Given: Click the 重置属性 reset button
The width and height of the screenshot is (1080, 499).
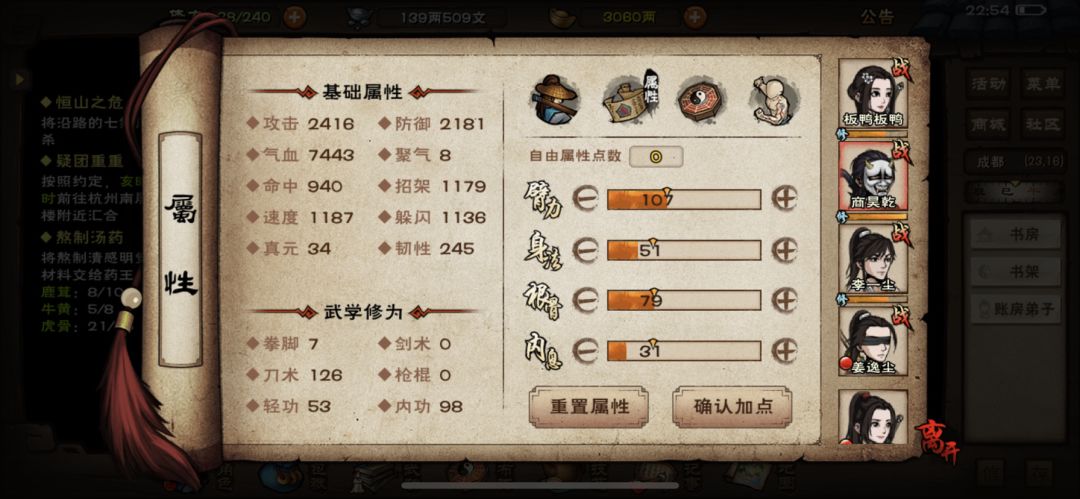Looking at the screenshot, I should [589, 407].
